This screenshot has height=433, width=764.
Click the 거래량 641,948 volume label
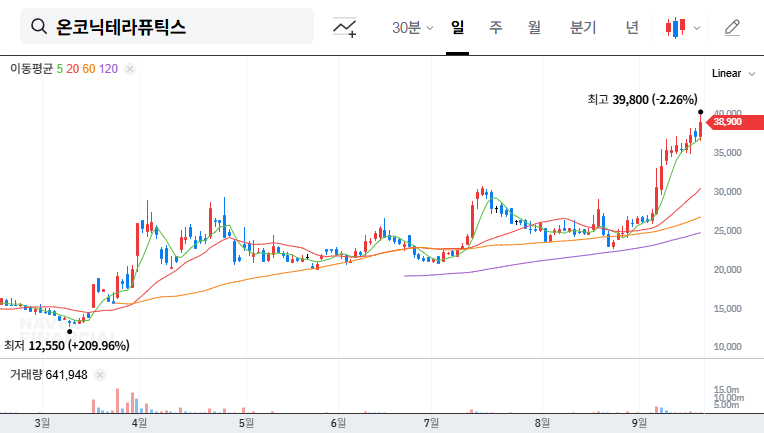49,375
